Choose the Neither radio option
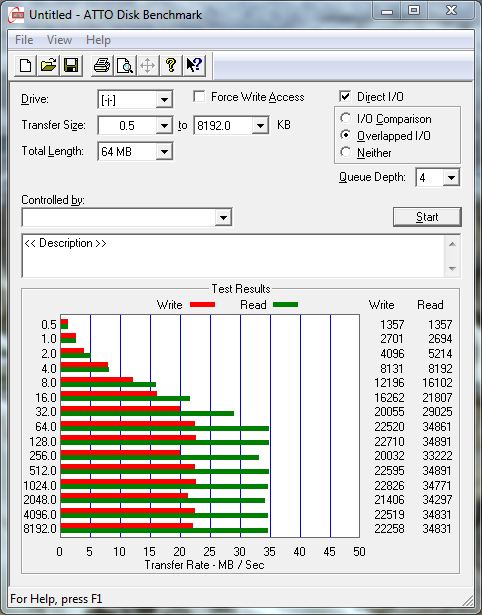This screenshot has width=482, height=615. click(x=346, y=152)
